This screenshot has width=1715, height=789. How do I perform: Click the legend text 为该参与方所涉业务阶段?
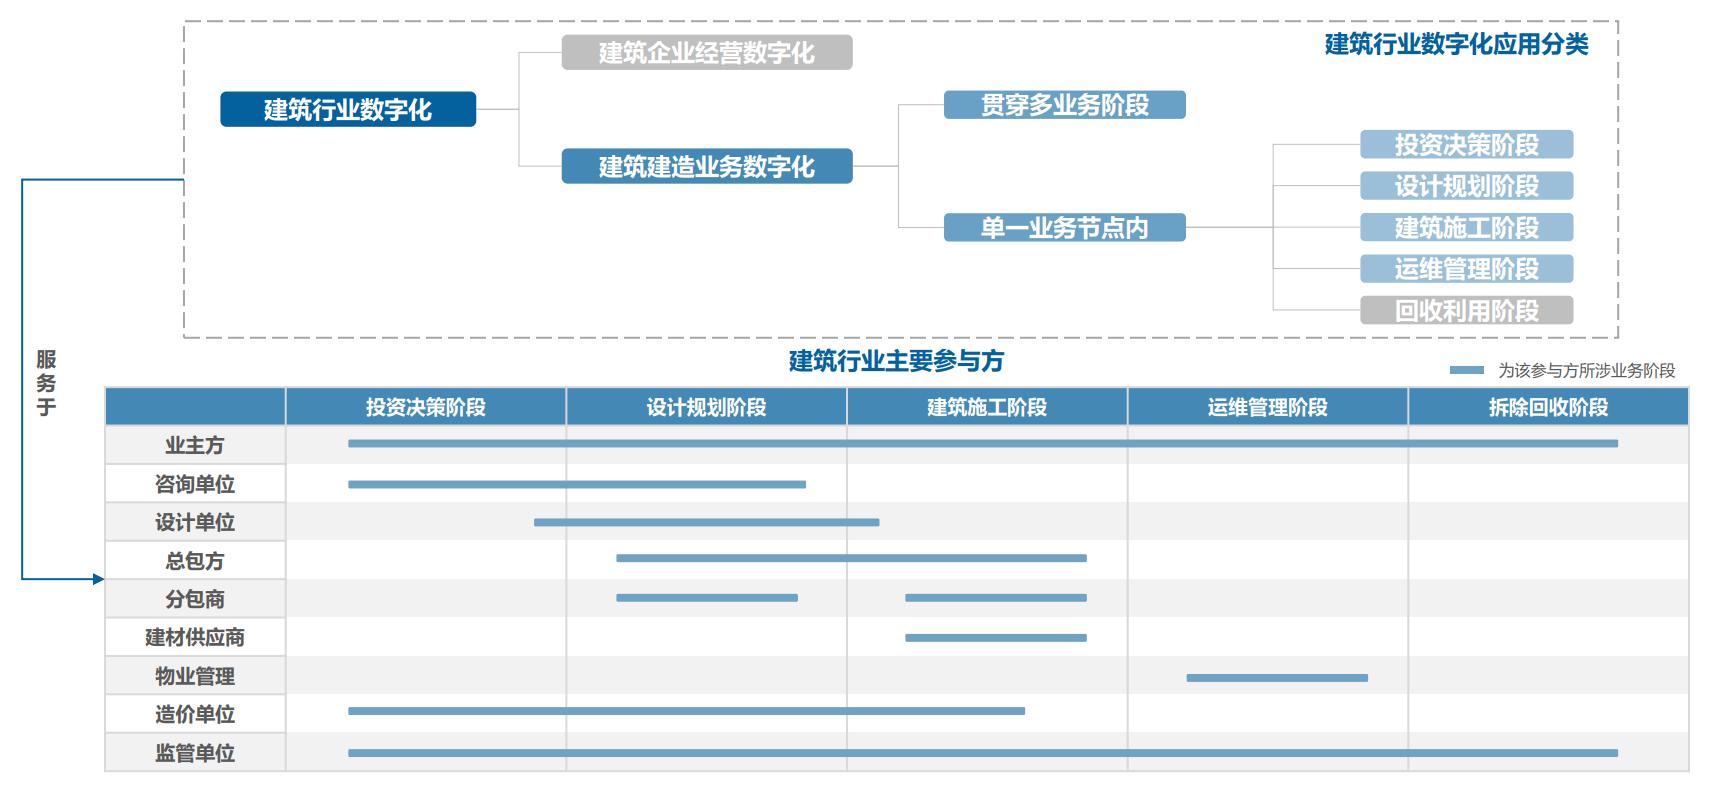1586,371
